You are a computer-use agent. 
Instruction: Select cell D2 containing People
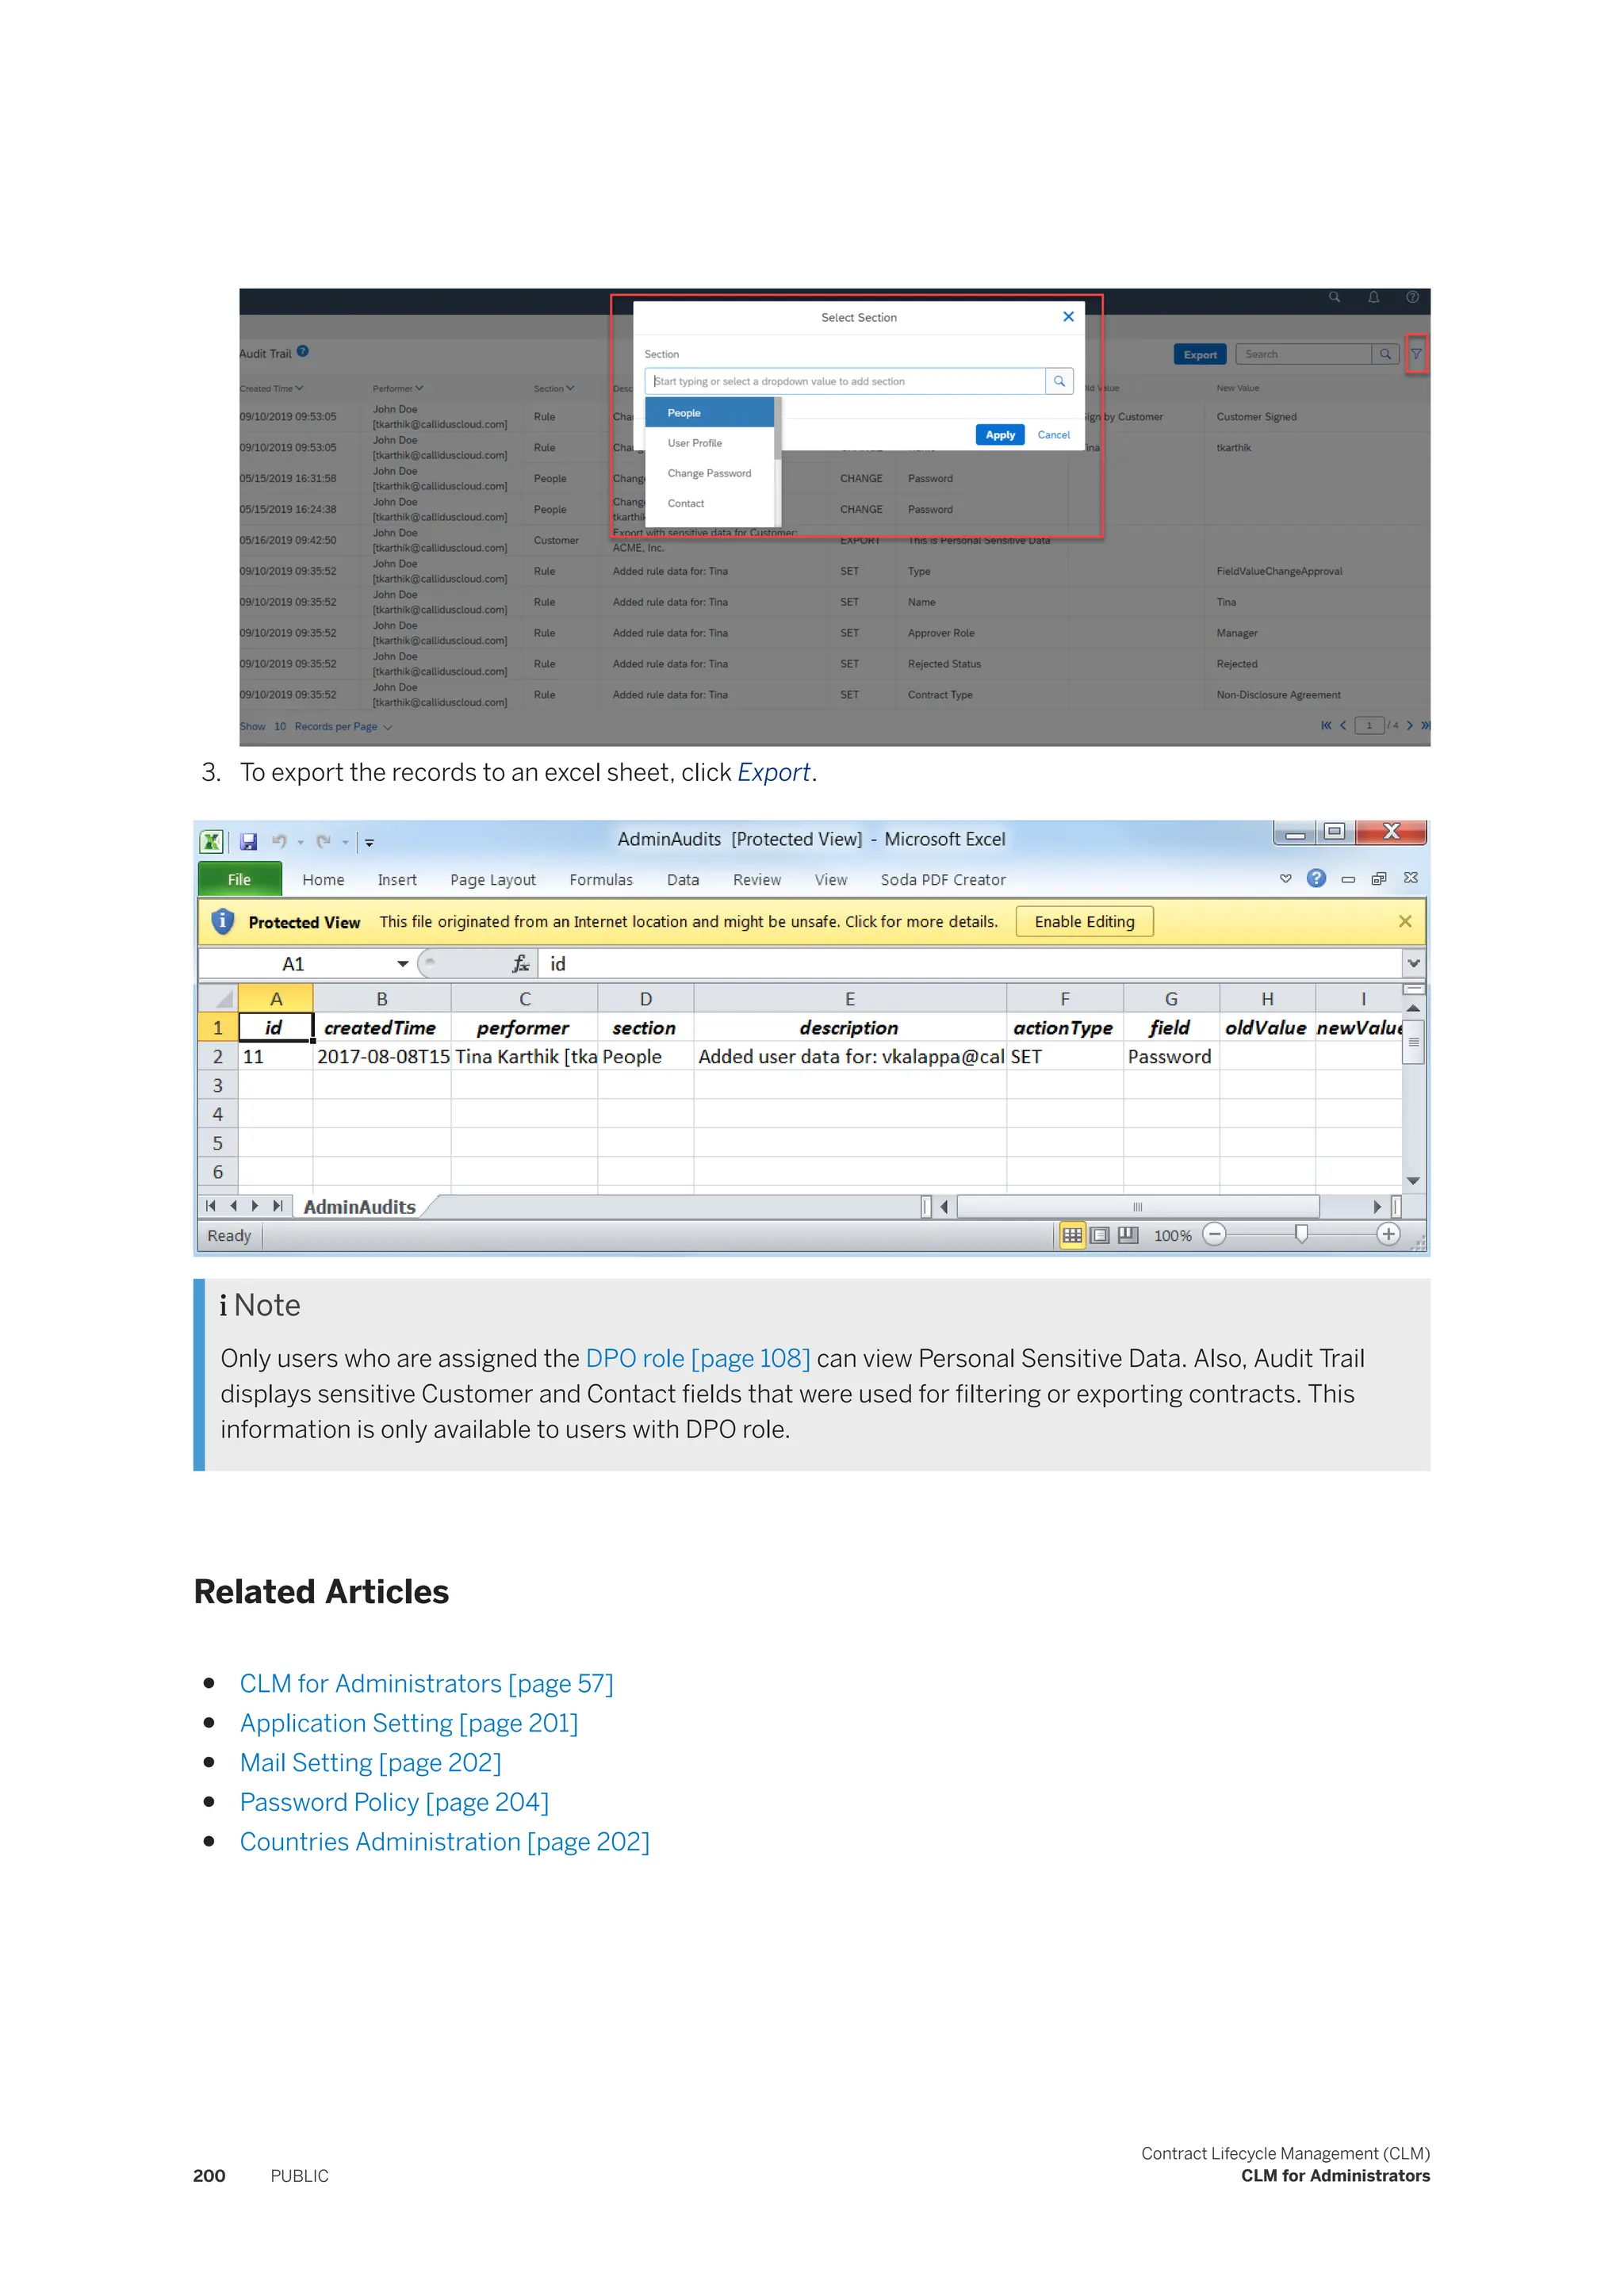[x=646, y=1057]
